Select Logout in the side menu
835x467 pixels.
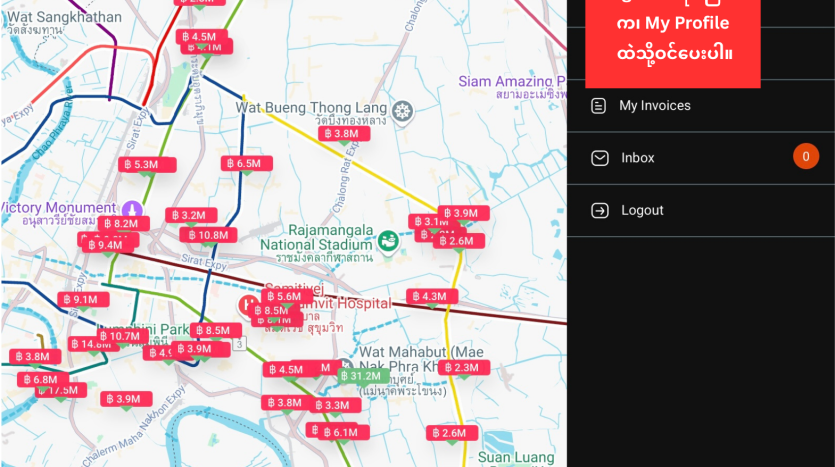(642, 211)
